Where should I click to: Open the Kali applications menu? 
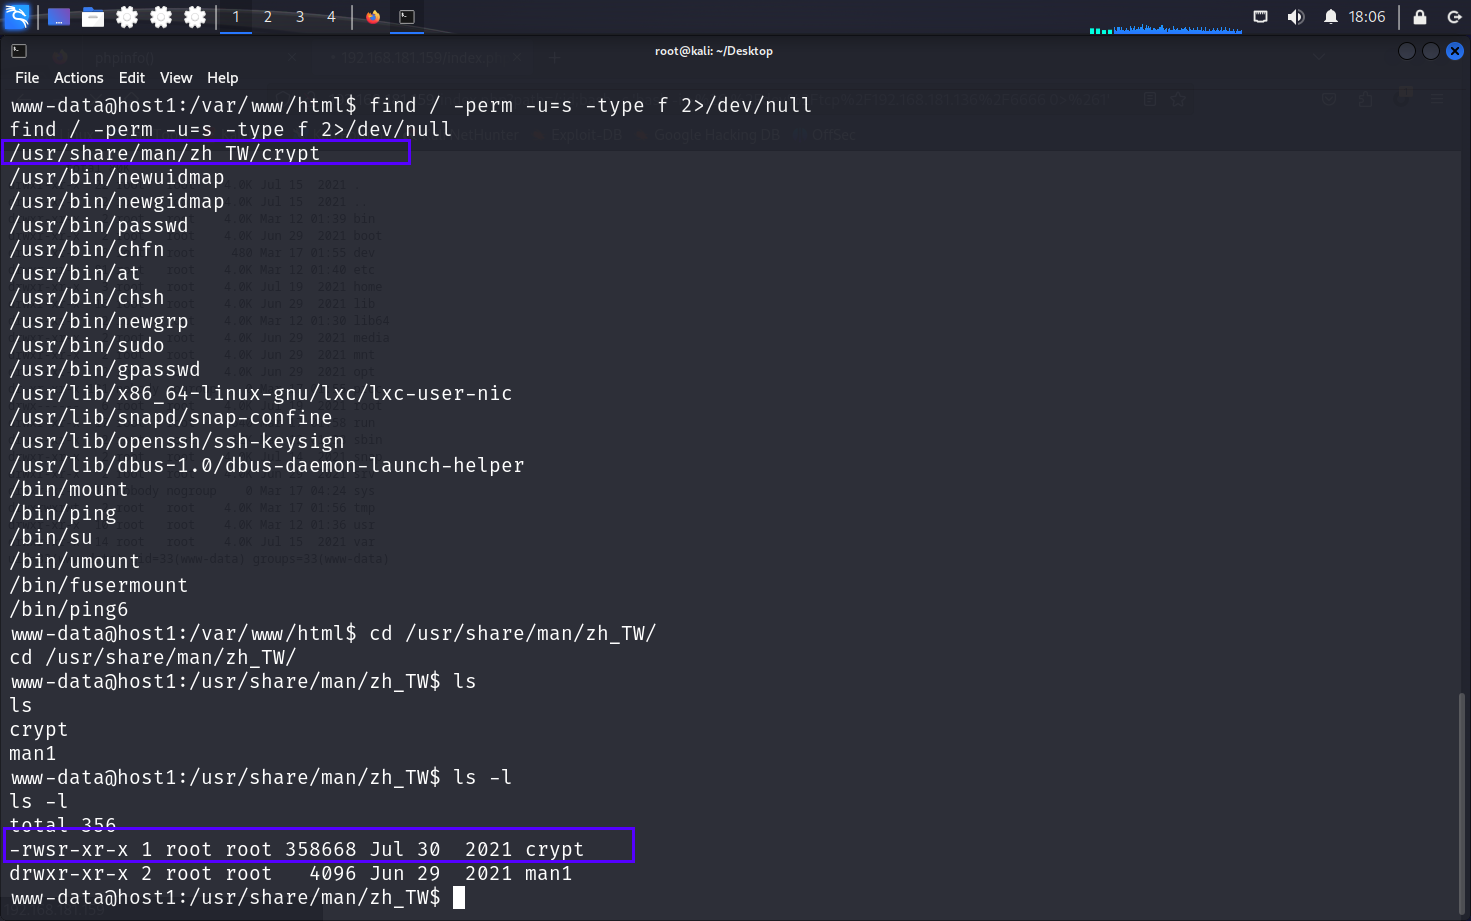tap(17, 17)
